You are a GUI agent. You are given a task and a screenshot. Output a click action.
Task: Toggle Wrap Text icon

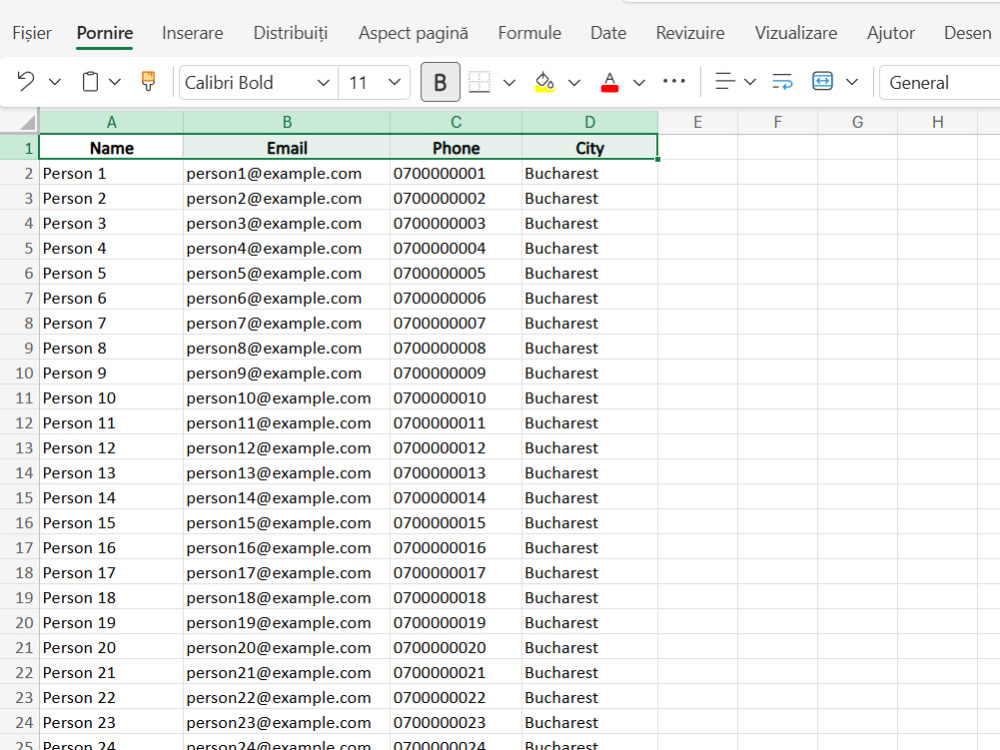[782, 82]
